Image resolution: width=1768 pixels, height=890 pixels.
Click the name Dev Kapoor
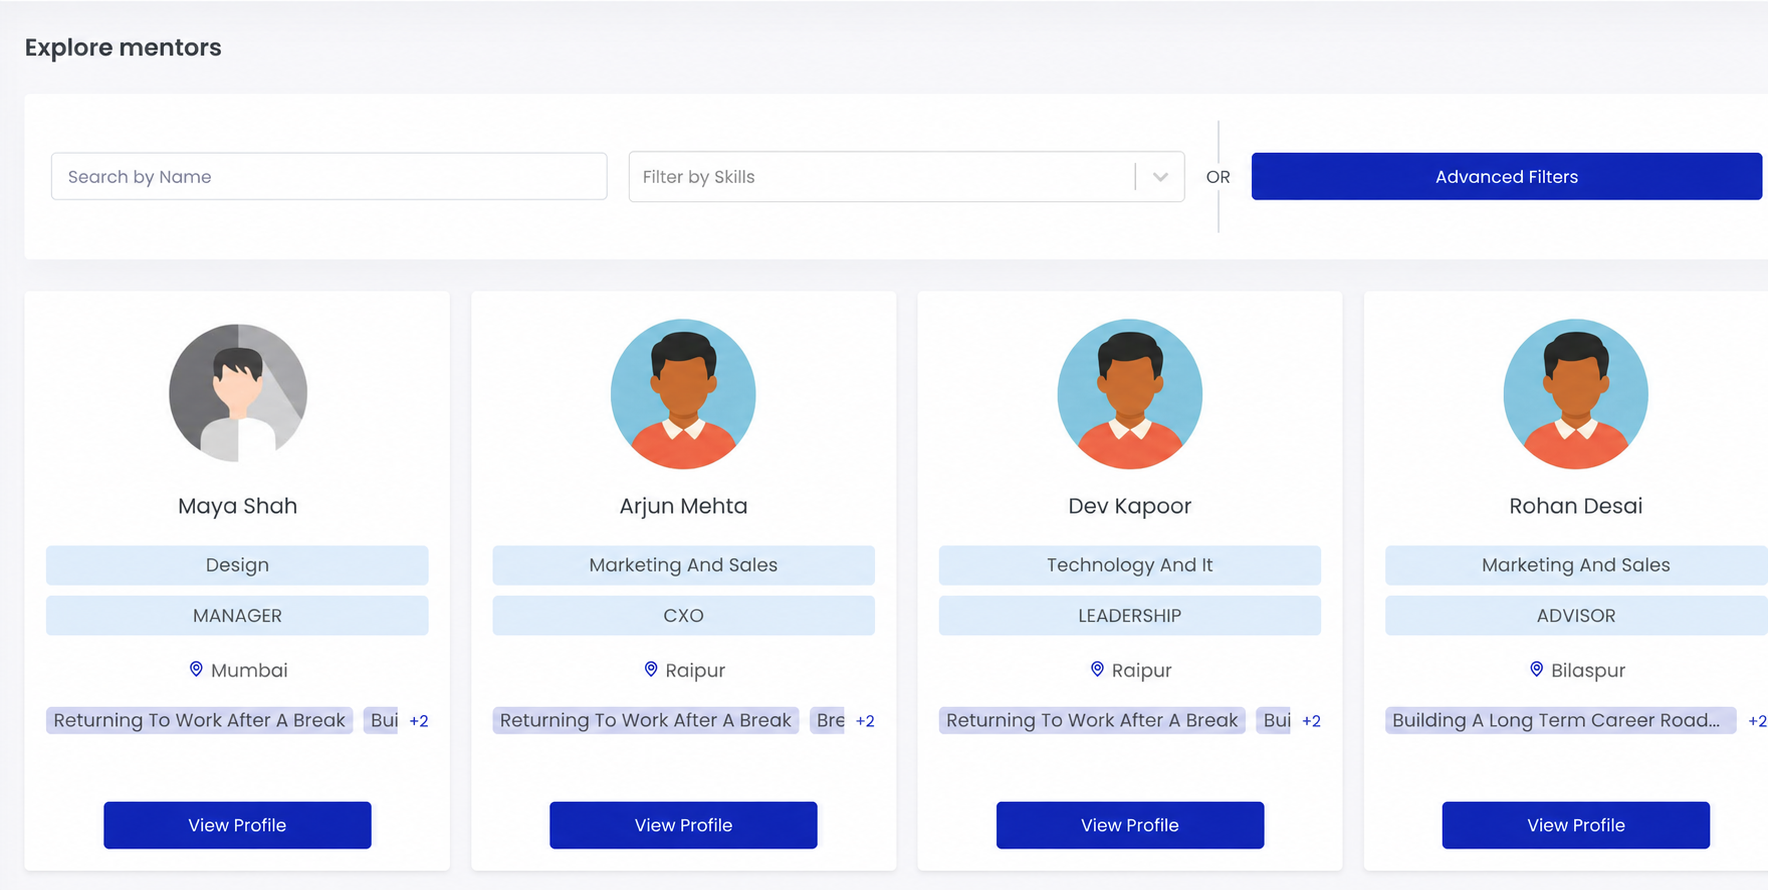coord(1130,506)
